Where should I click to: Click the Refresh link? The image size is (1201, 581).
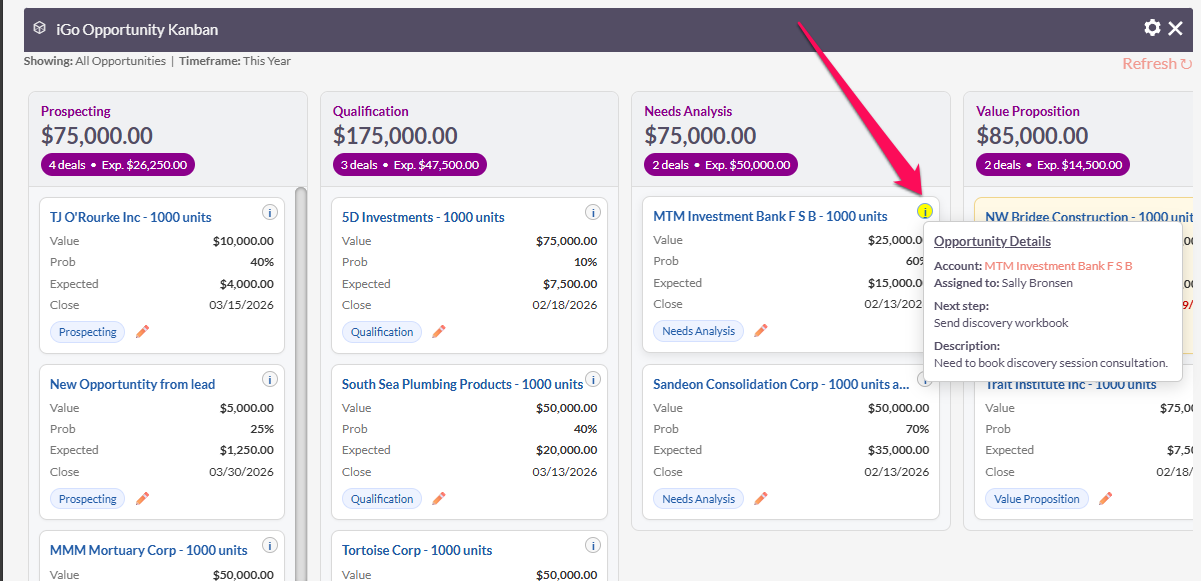click(x=1156, y=64)
